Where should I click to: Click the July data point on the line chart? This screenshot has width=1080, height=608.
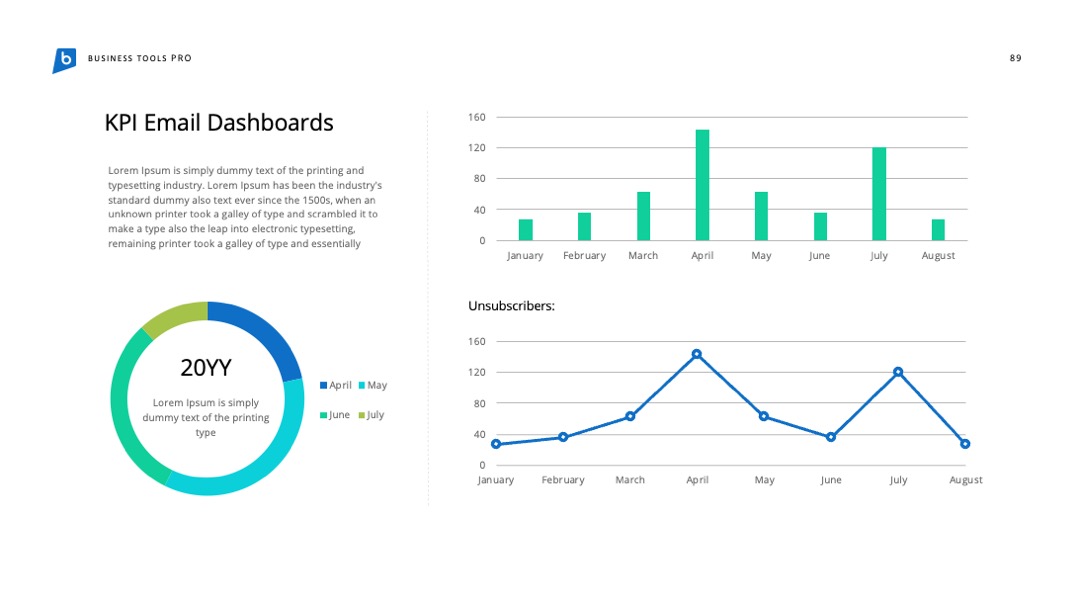(898, 372)
